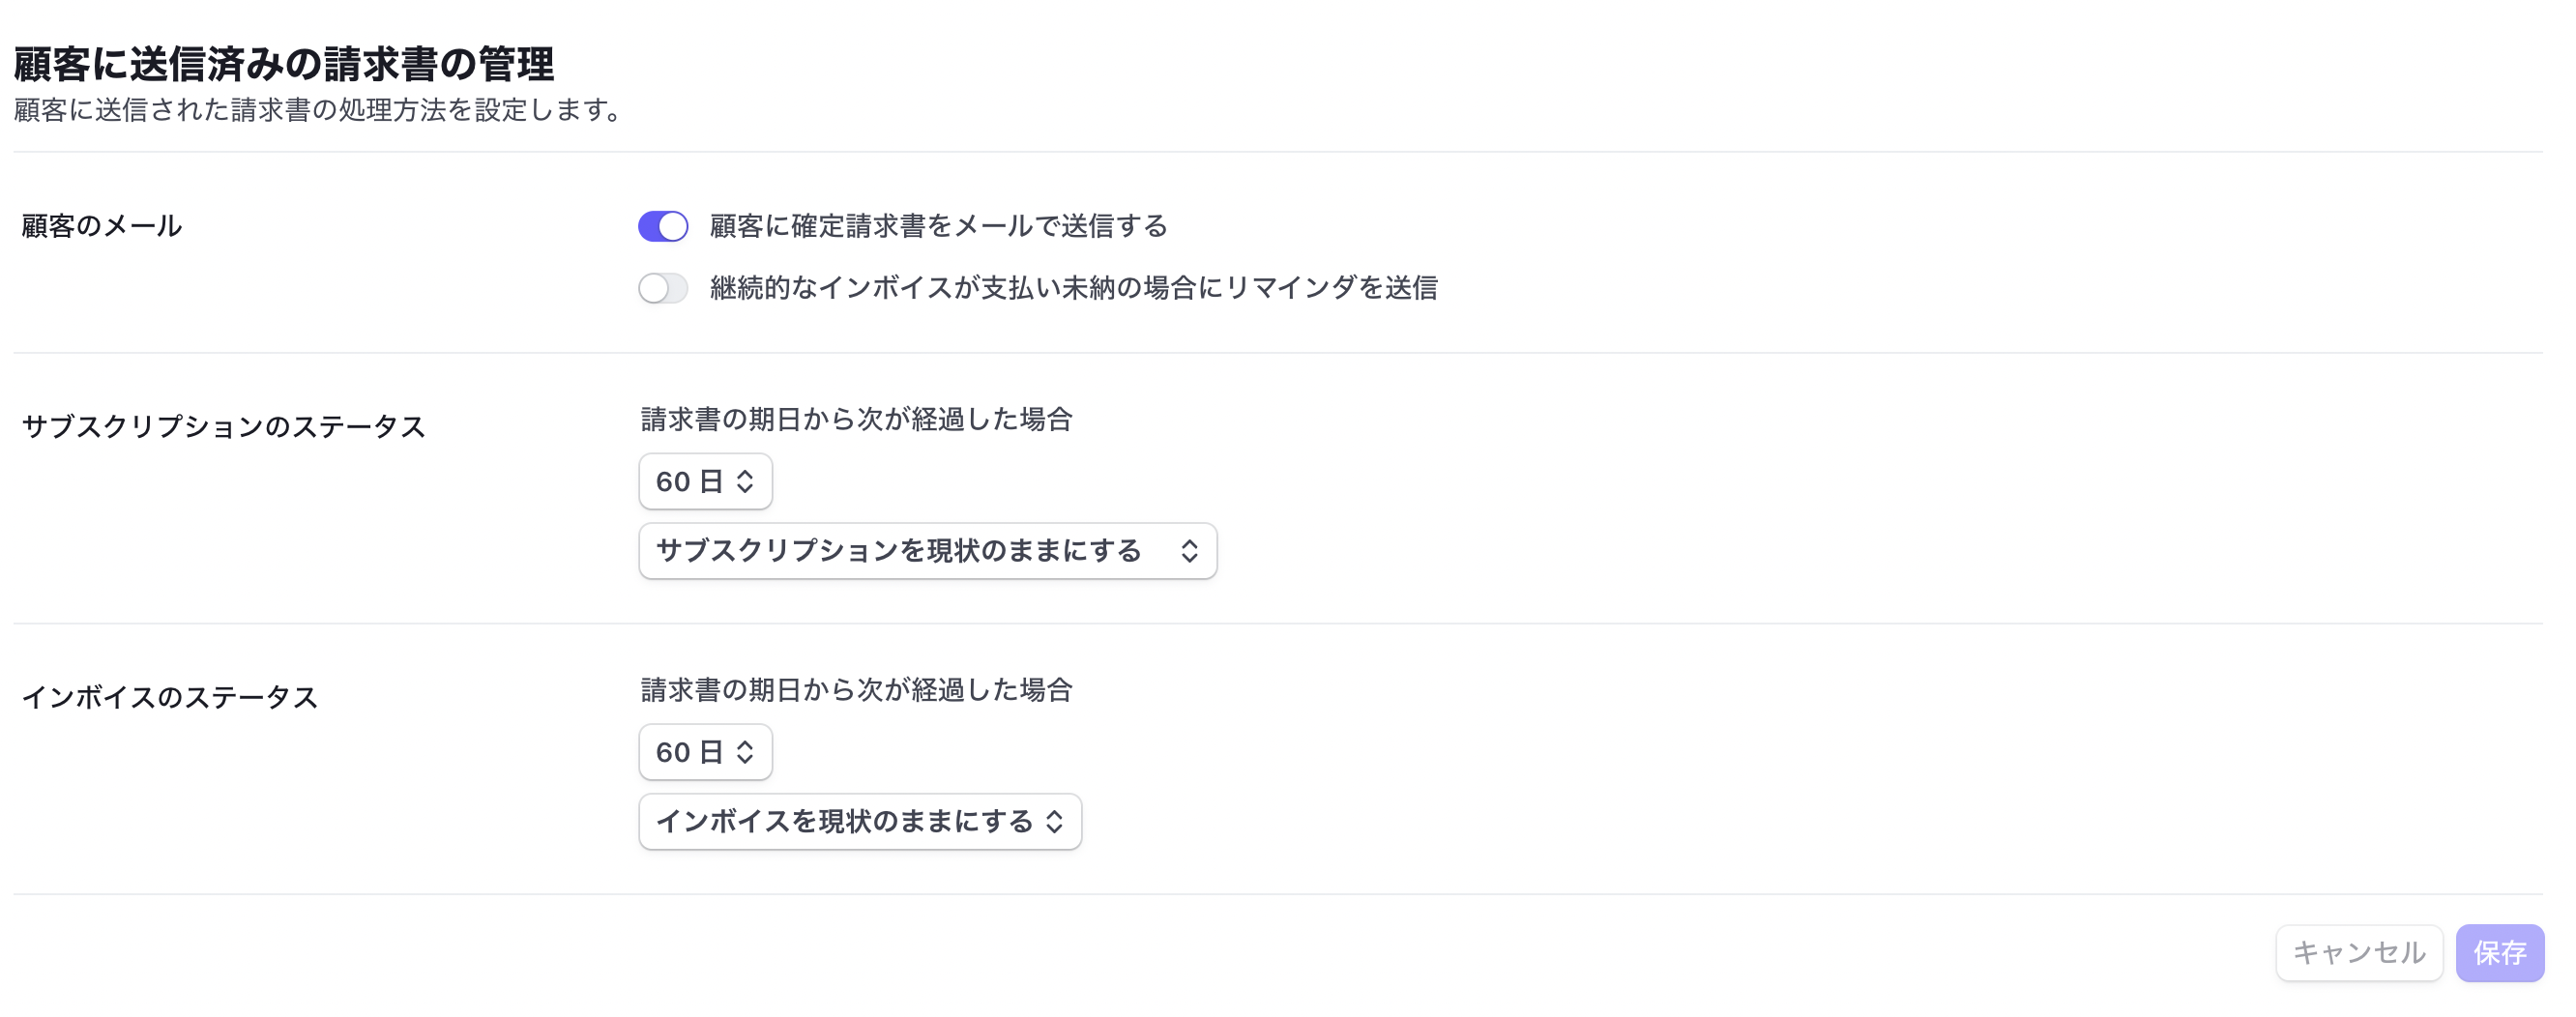
Task: Toggle customer finalized invoice email setting
Action: (663, 227)
